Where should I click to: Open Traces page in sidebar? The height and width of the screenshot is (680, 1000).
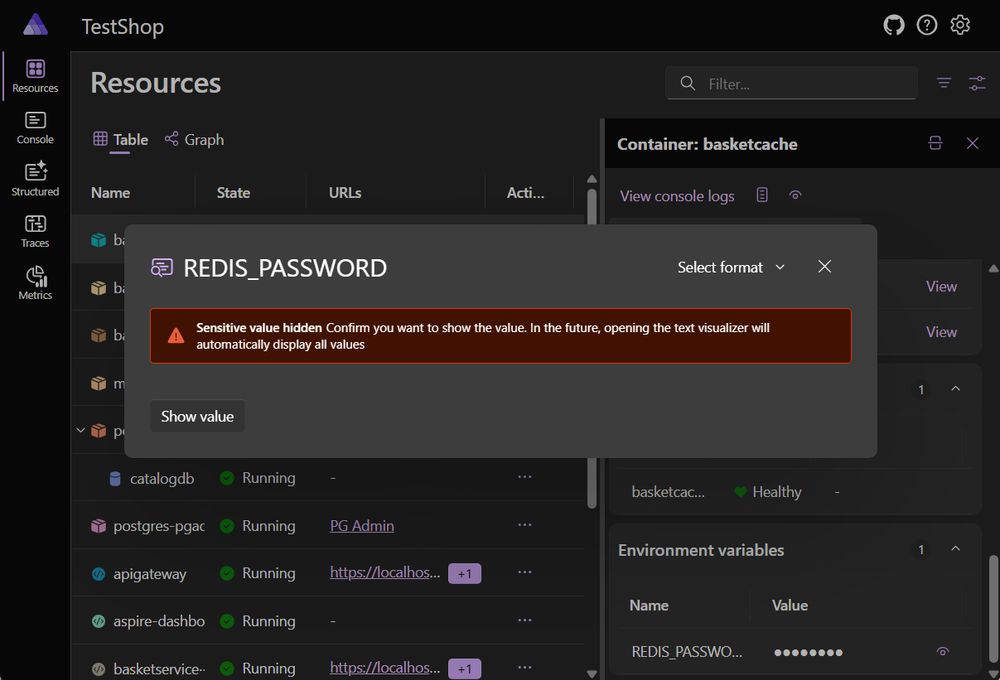click(x=35, y=231)
